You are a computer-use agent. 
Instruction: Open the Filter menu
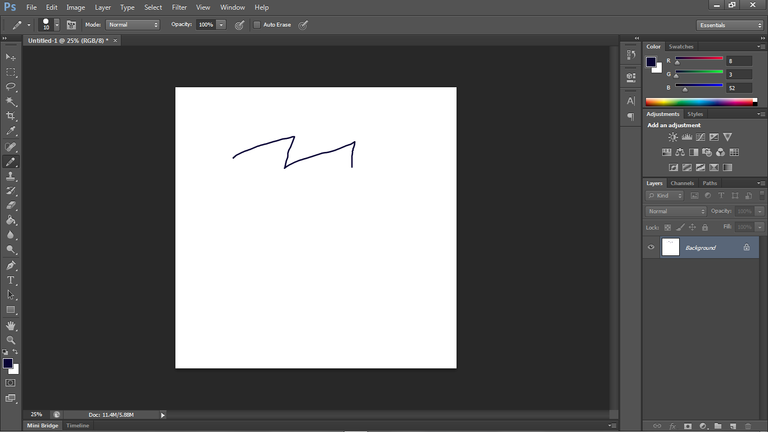click(x=179, y=7)
